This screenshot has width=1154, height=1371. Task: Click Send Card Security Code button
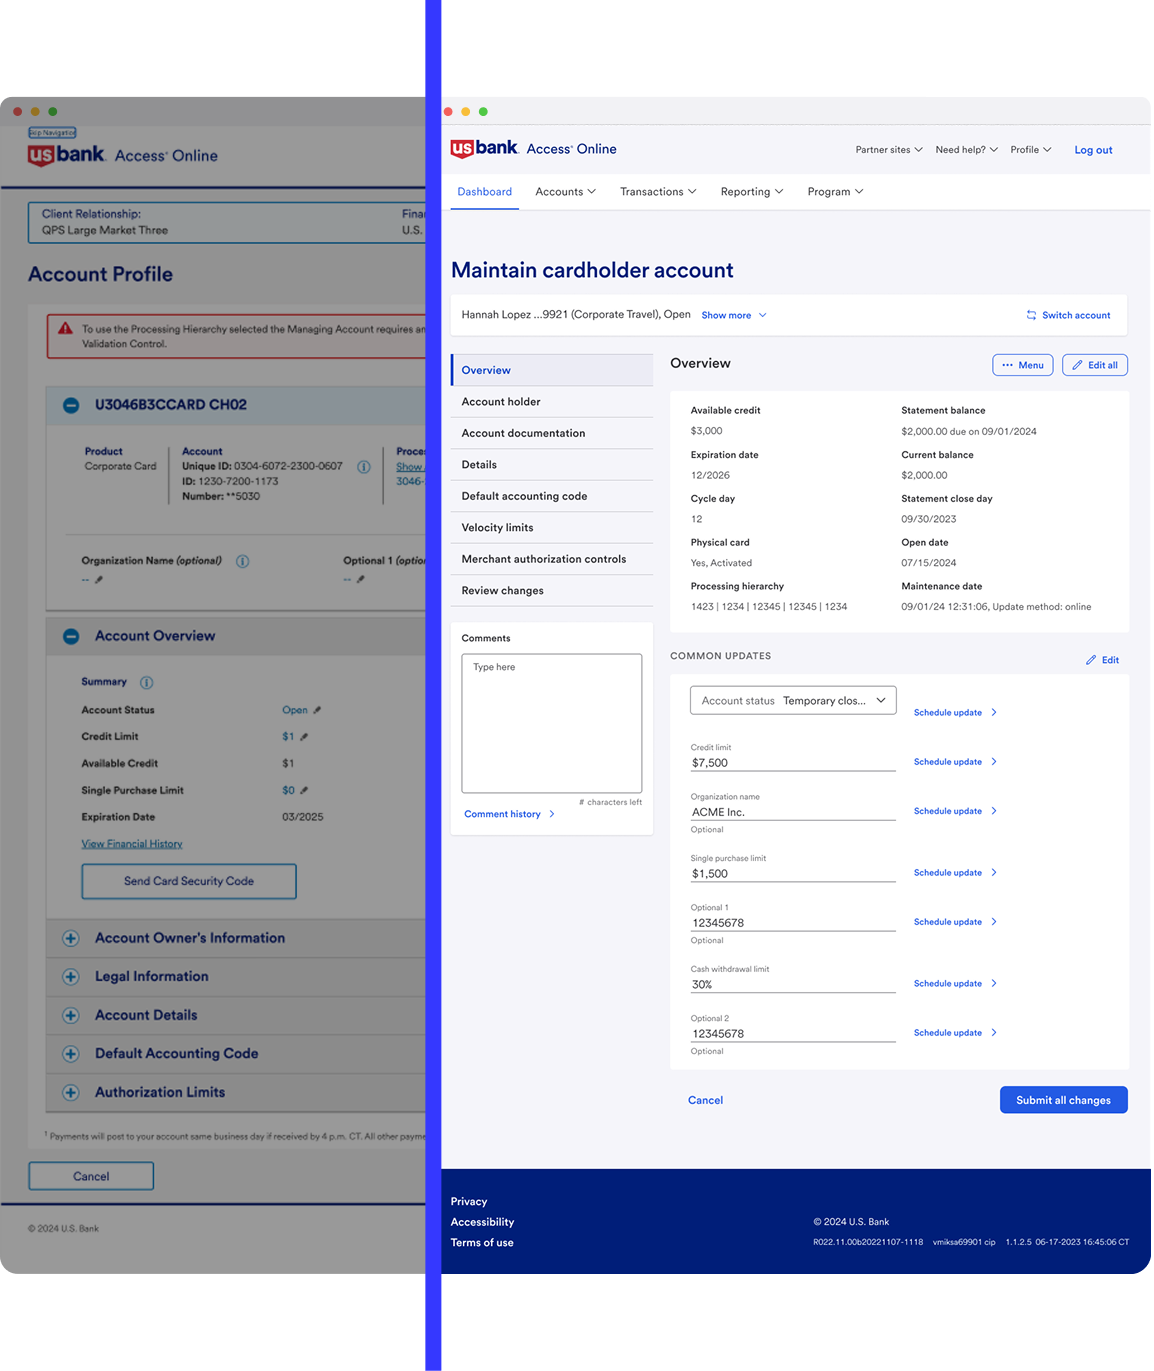pos(189,881)
